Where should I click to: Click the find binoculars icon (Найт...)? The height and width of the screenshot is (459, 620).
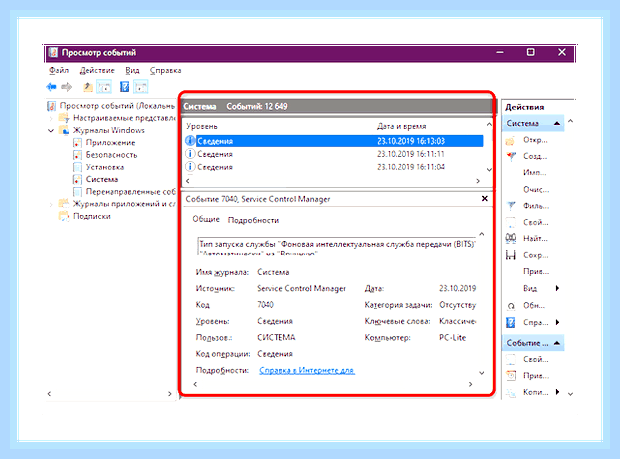pos(511,238)
